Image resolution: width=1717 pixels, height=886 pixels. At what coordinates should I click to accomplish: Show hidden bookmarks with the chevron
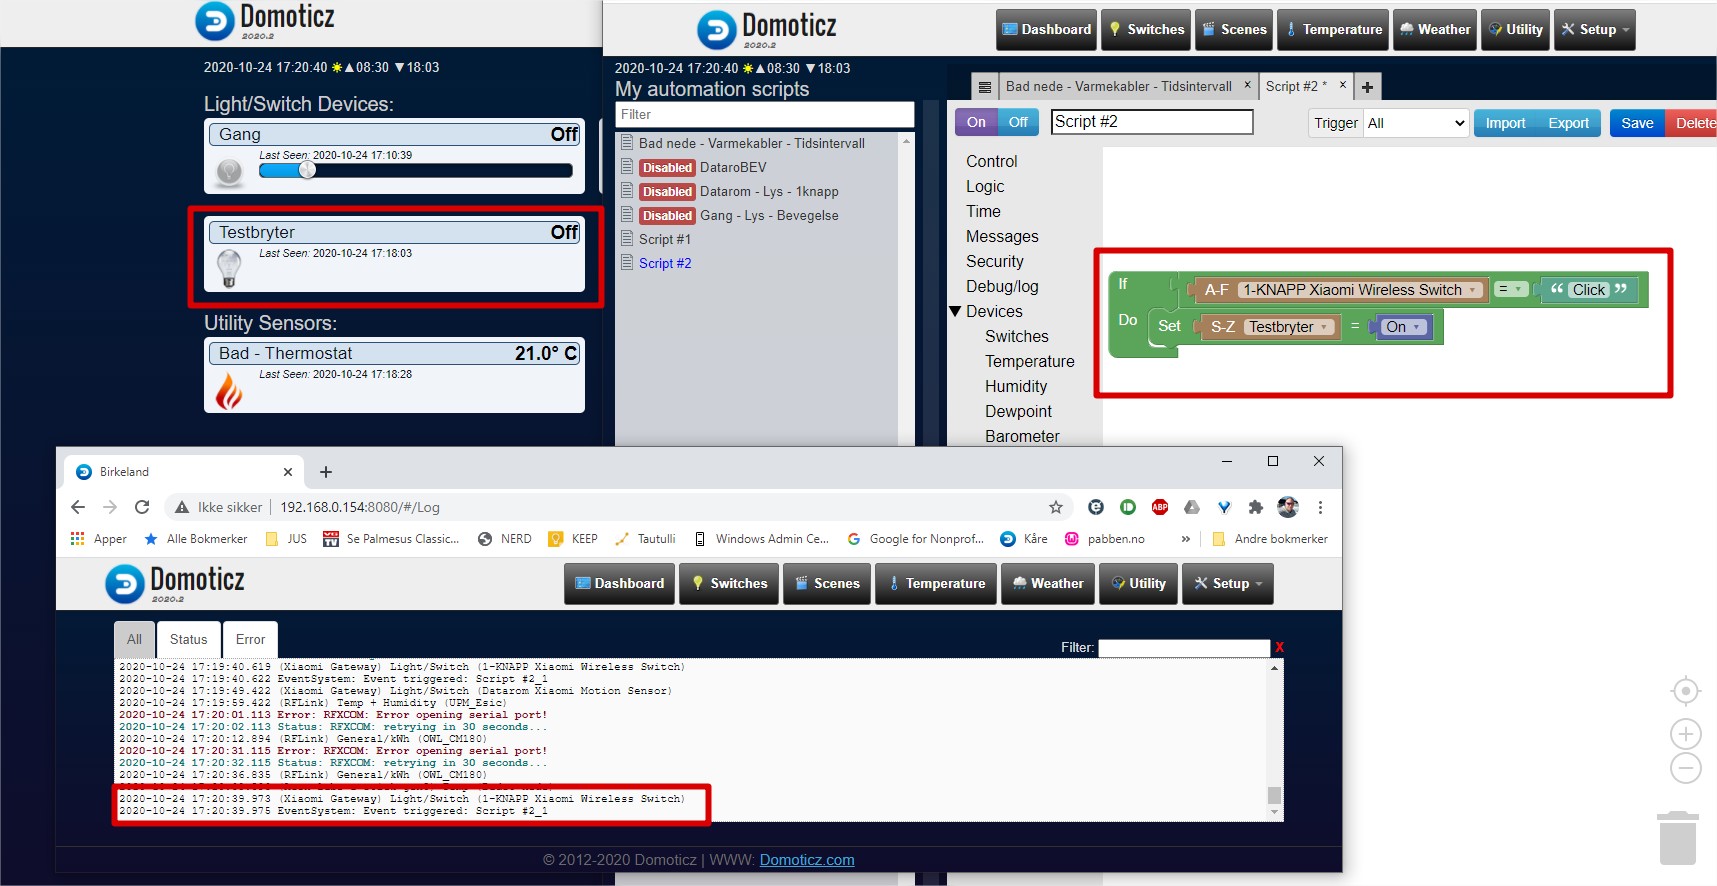point(1186,539)
